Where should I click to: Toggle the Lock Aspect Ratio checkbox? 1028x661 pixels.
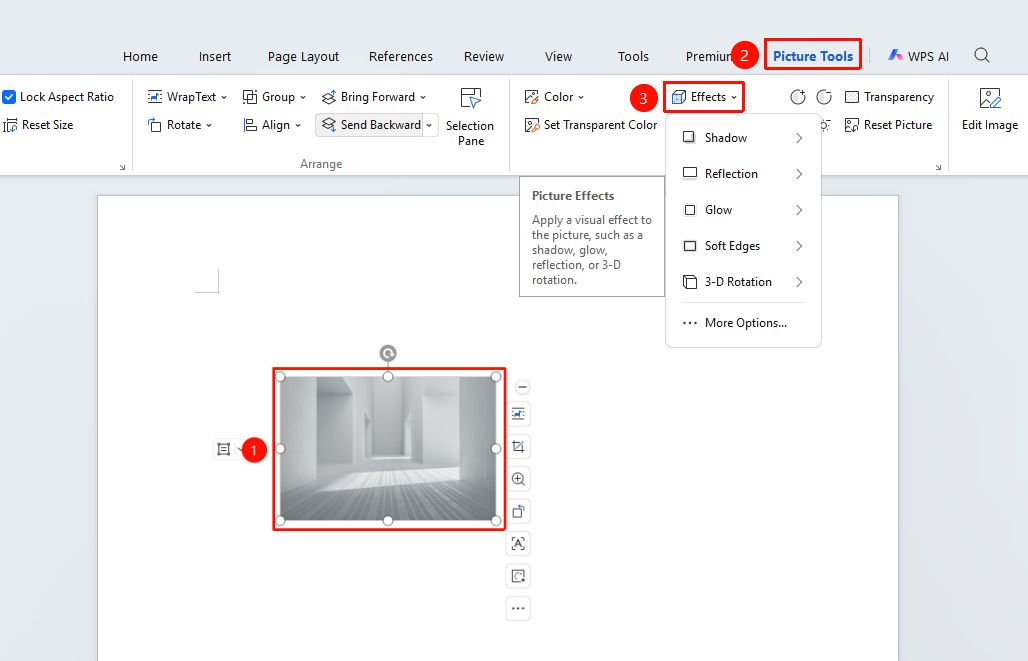[9, 97]
